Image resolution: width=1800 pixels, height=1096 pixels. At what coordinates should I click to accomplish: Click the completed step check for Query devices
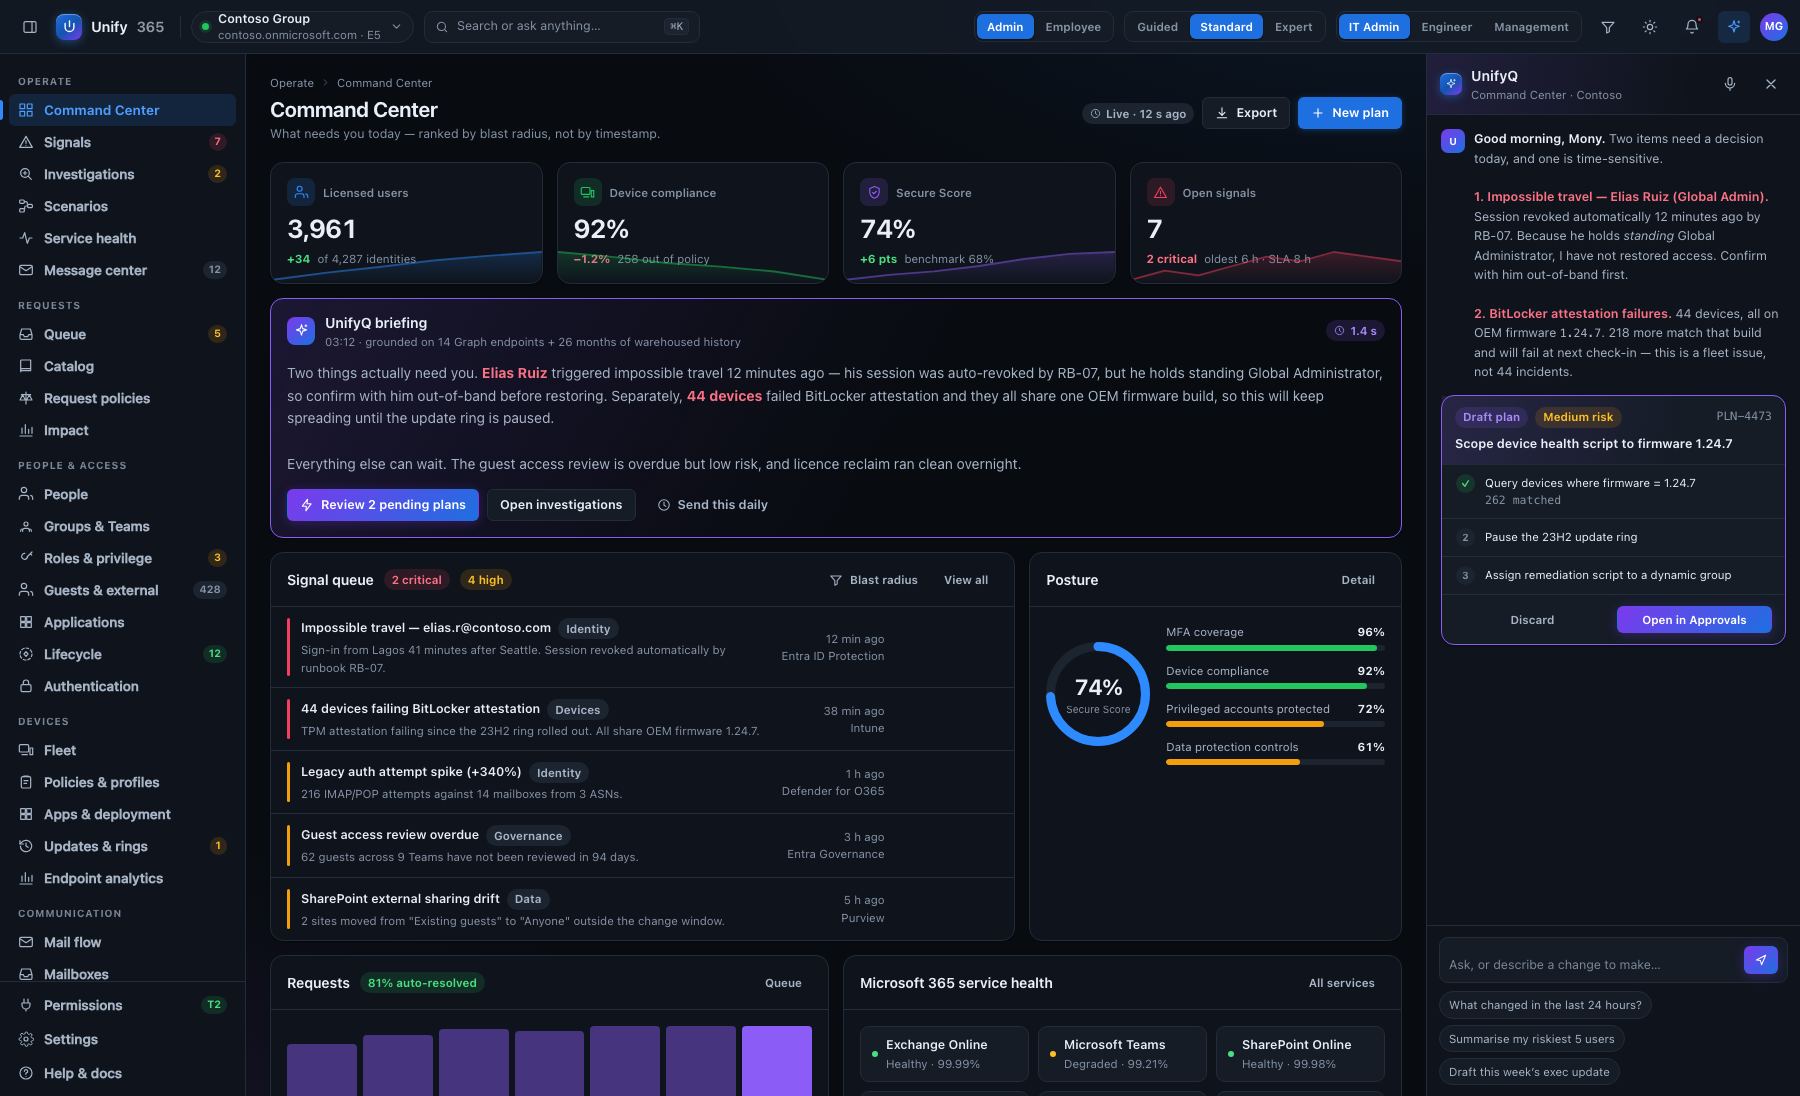[1465, 483]
